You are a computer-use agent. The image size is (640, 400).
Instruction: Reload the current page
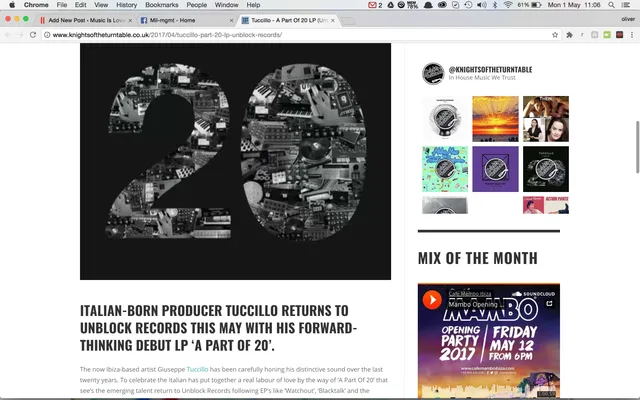click(33, 35)
